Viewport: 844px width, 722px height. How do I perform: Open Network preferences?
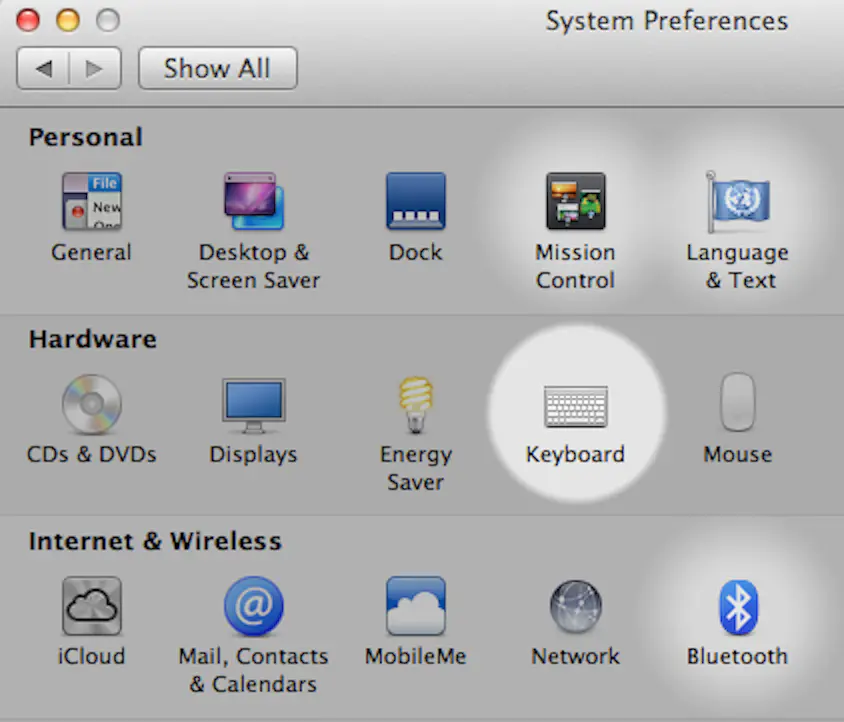(x=575, y=605)
